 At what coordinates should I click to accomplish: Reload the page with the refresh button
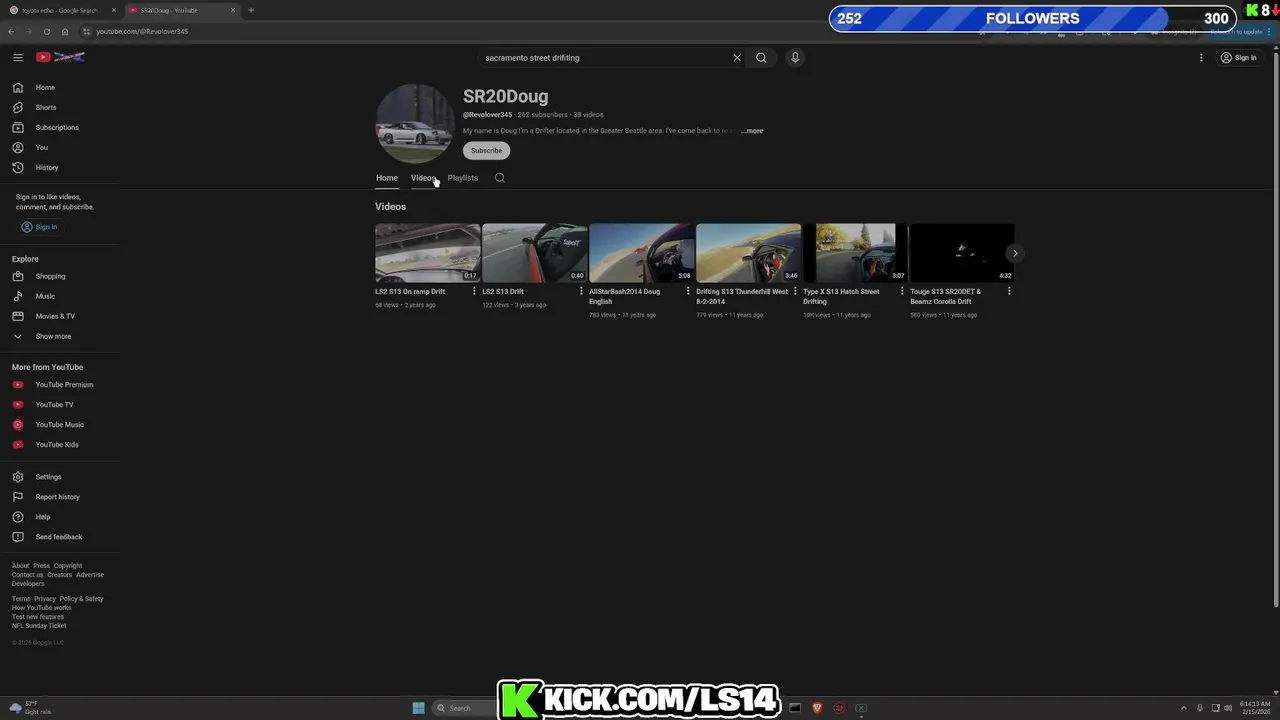coord(46,31)
